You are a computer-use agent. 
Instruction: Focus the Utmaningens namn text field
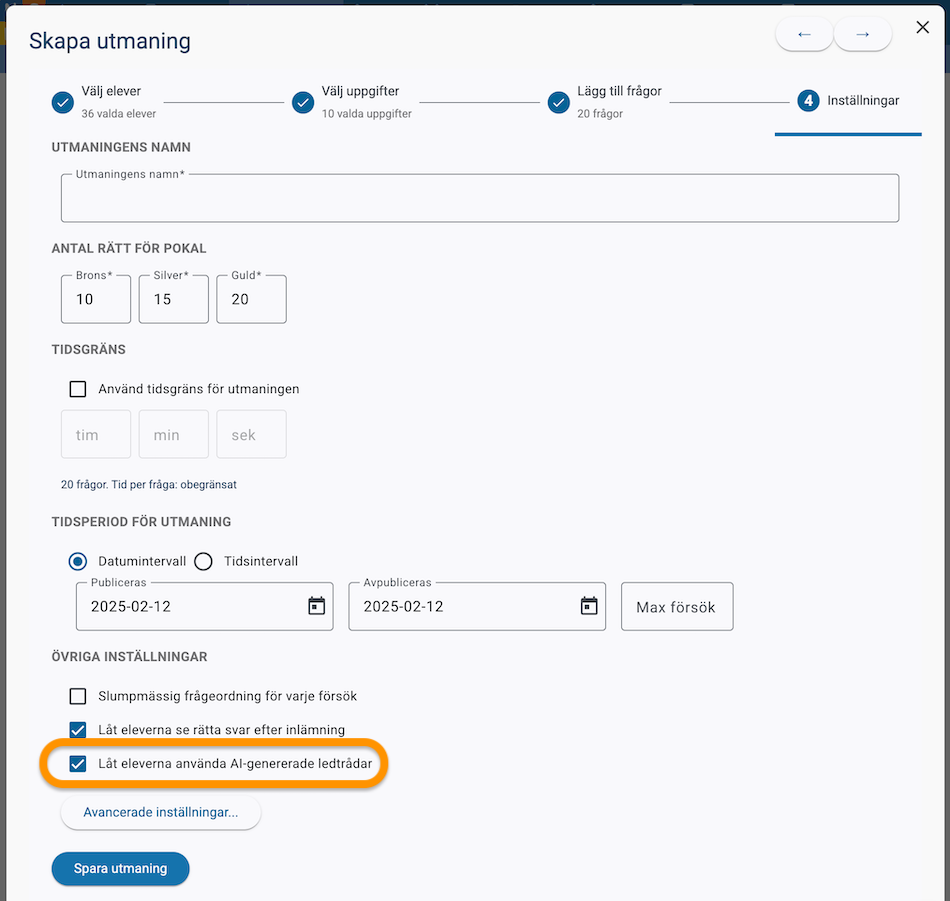480,198
